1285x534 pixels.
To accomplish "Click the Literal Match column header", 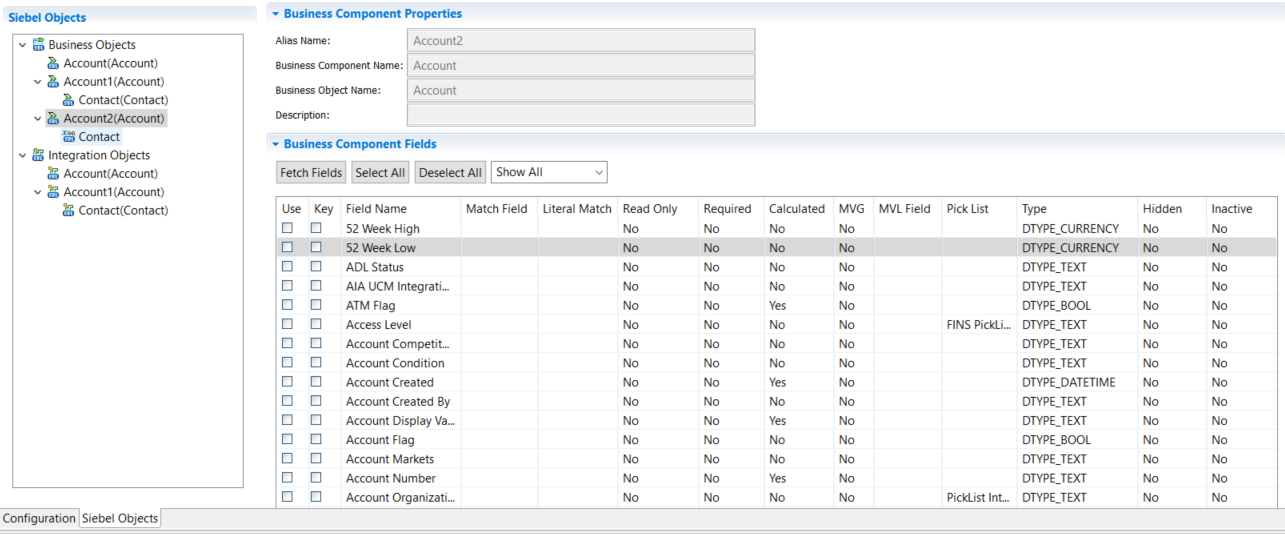I will tap(577, 209).
